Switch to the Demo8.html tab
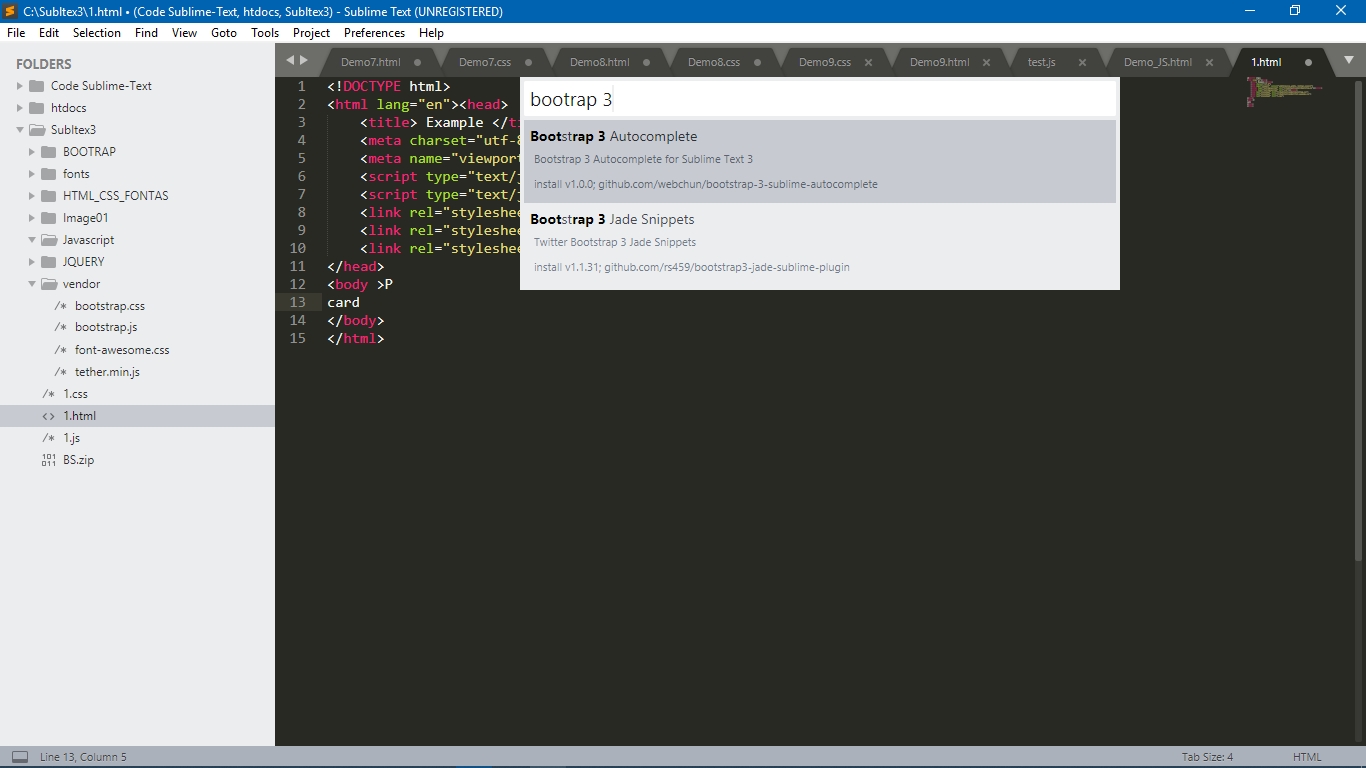This screenshot has width=1366, height=768. 600,62
